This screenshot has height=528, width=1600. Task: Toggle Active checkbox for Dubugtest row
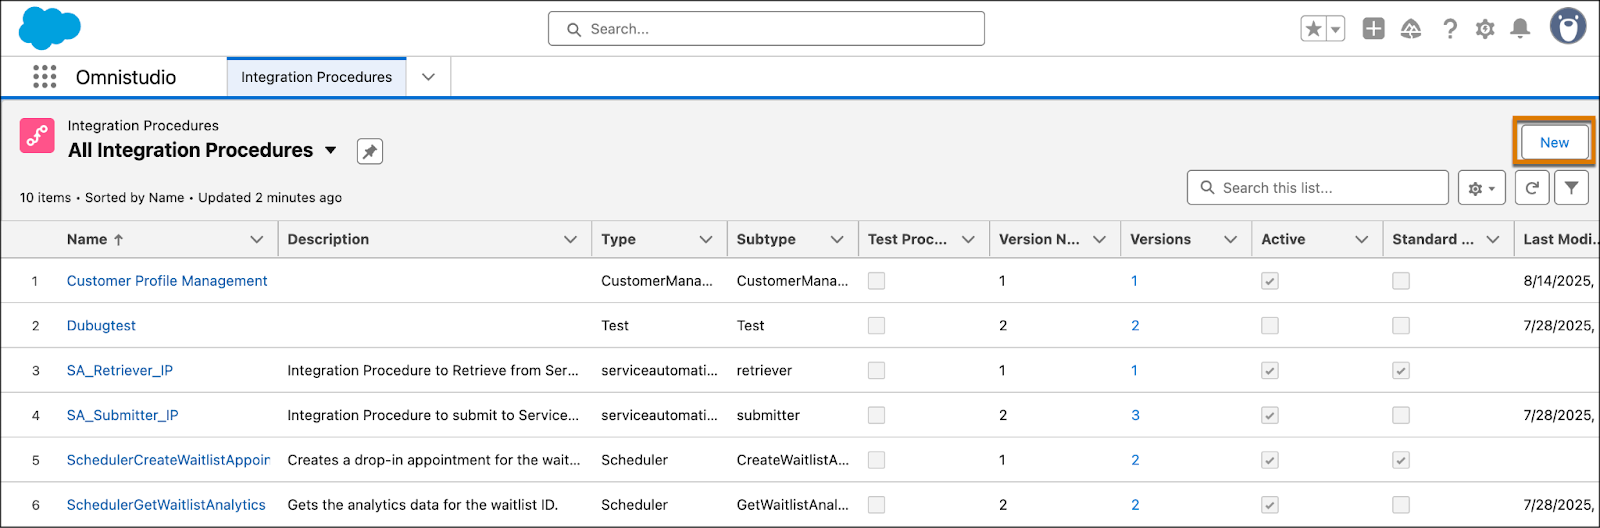pos(1270,326)
